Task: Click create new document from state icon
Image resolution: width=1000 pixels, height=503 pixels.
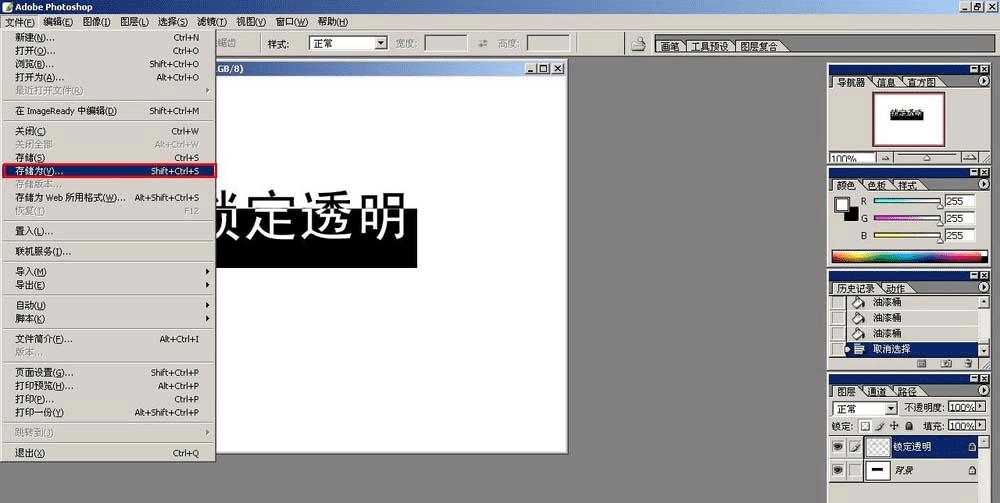Action: point(922,363)
